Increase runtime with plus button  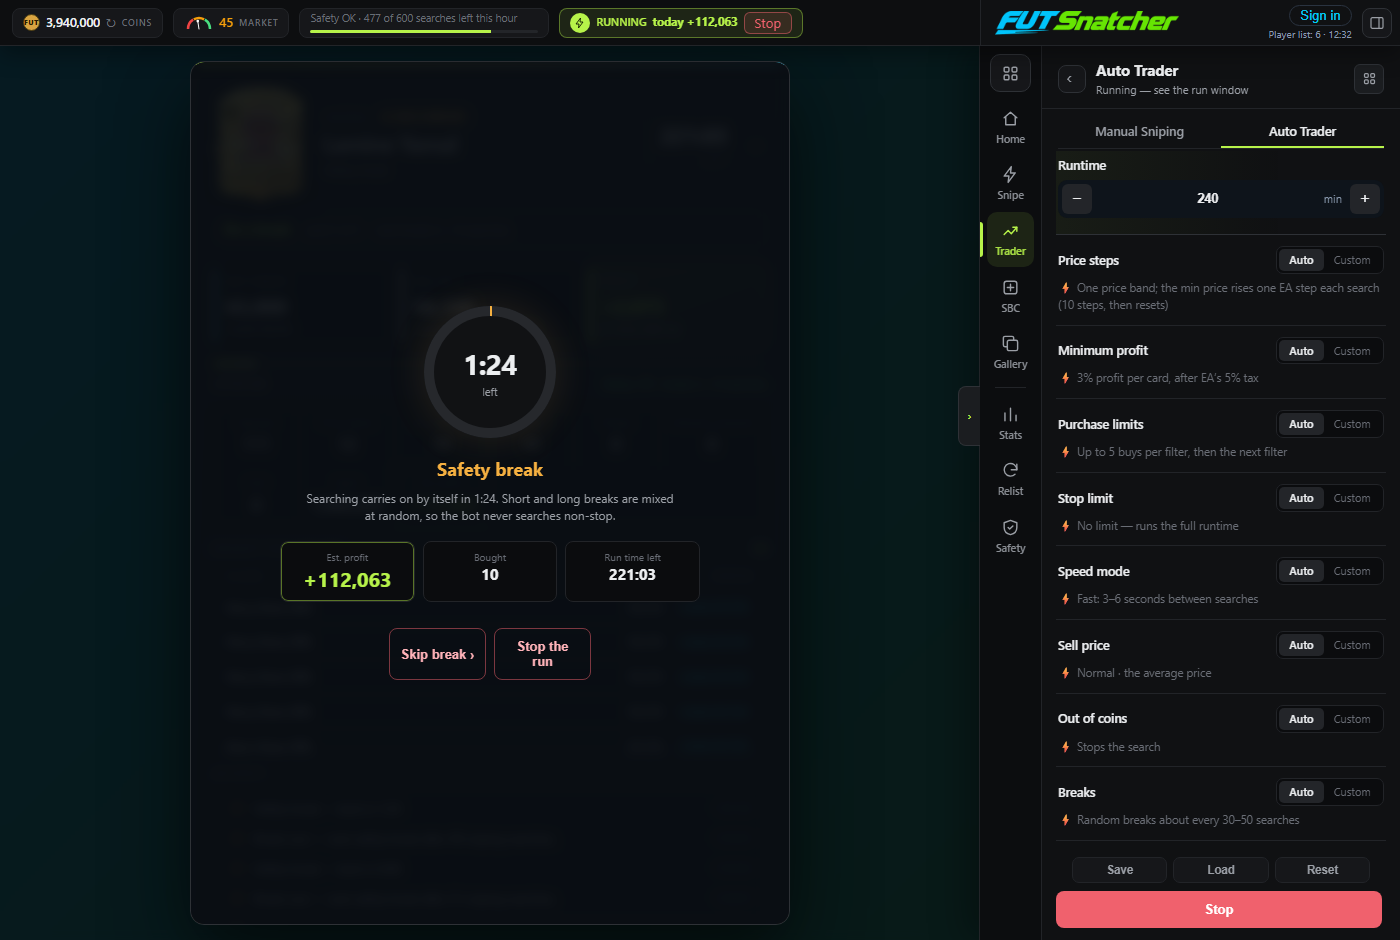coord(1365,199)
